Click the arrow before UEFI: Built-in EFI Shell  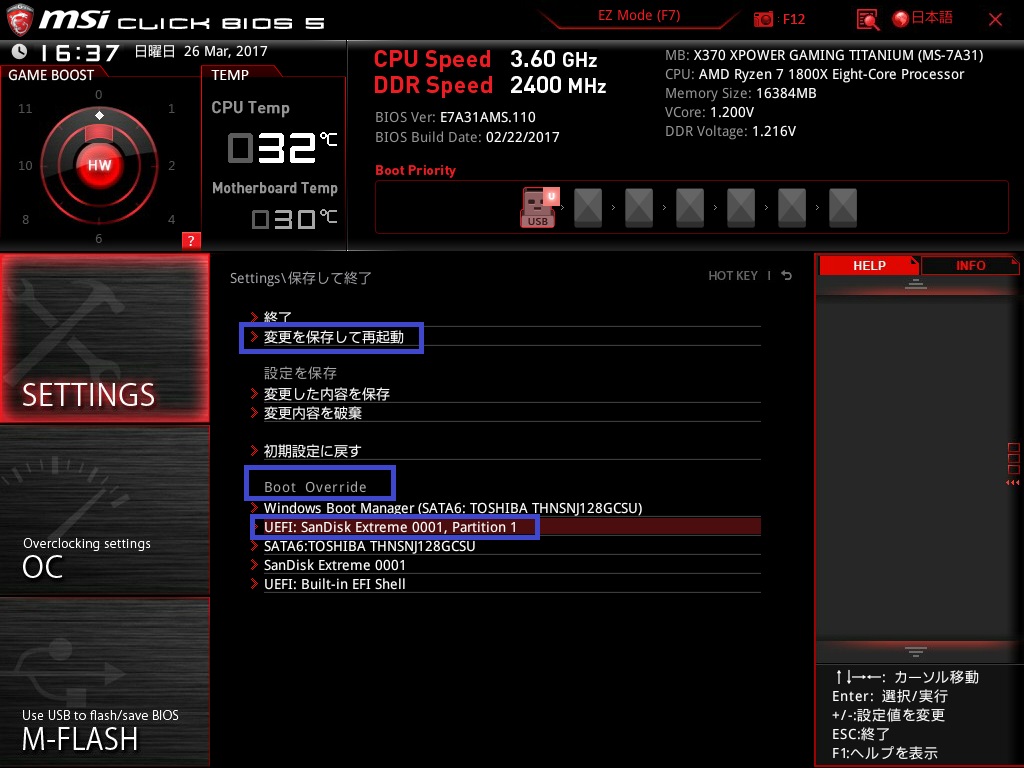254,584
